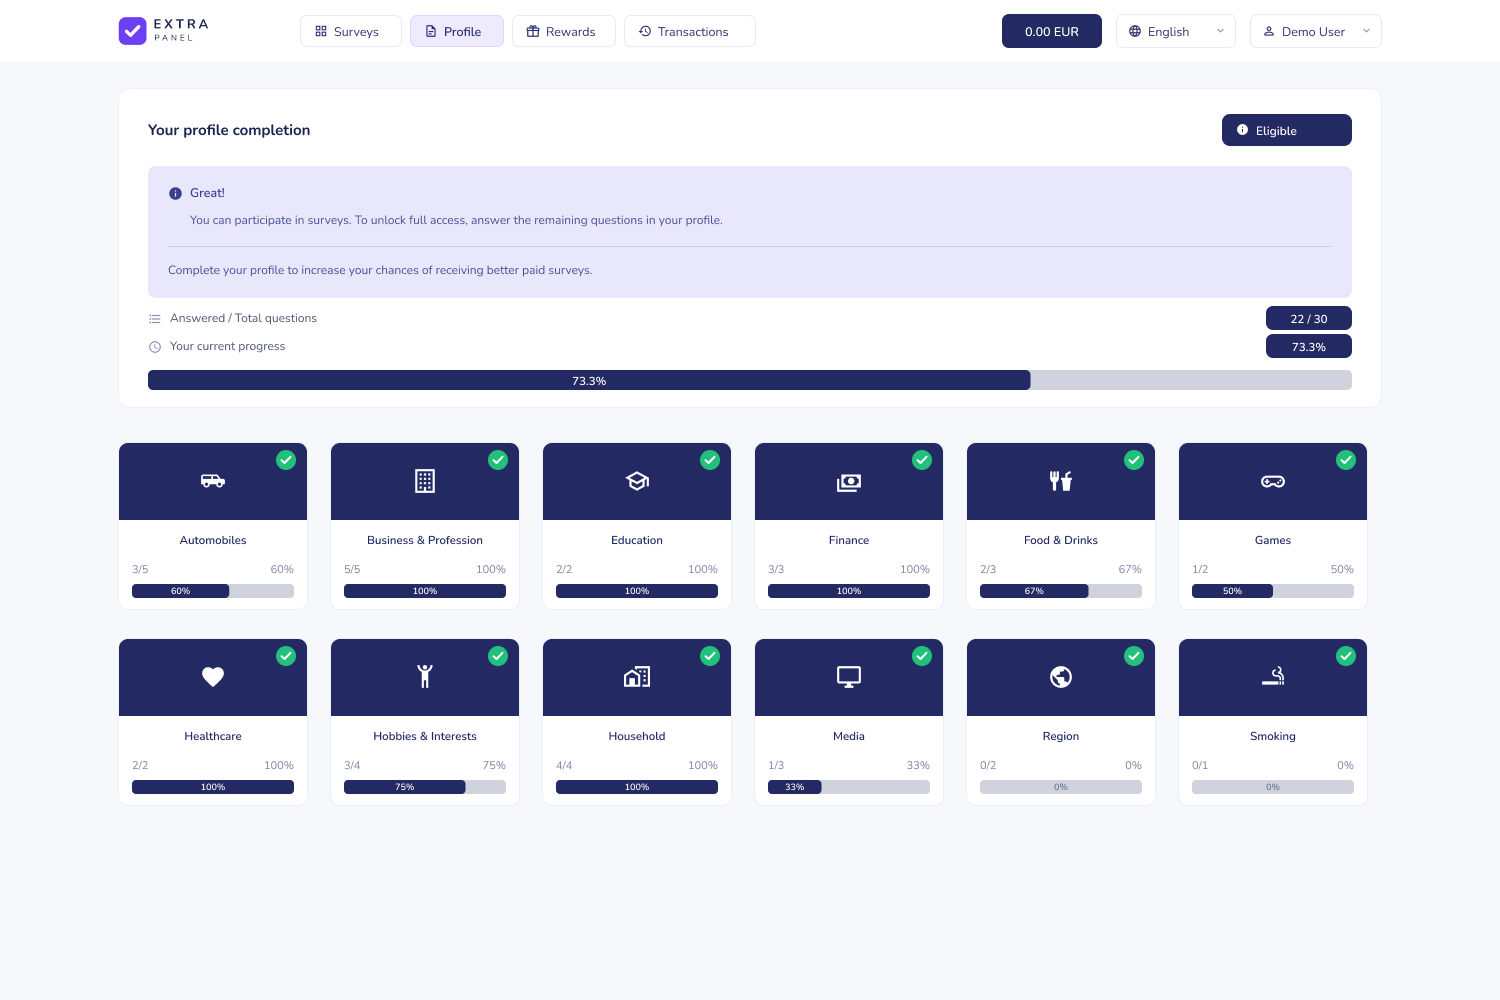Image resolution: width=1500 pixels, height=1000 pixels.
Task: Click the Hobbies & Interests 3/4 count
Action: pyautogui.click(x=352, y=765)
